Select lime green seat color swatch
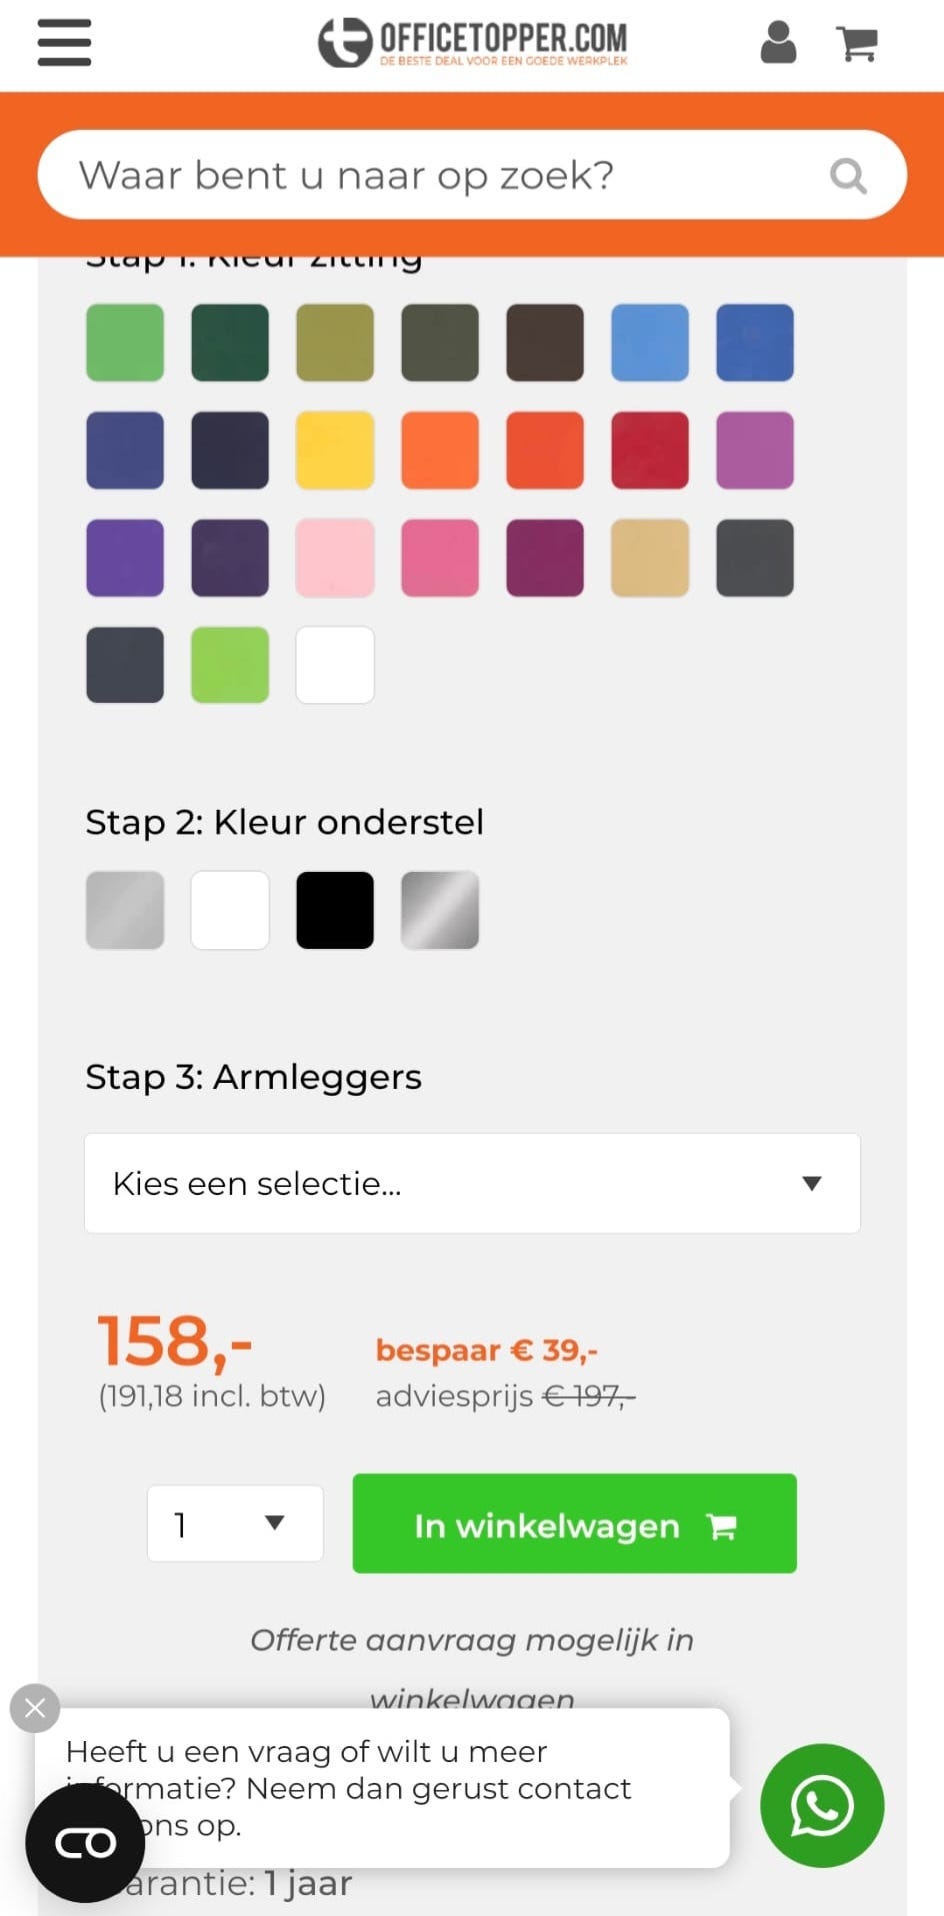 (x=230, y=665)
